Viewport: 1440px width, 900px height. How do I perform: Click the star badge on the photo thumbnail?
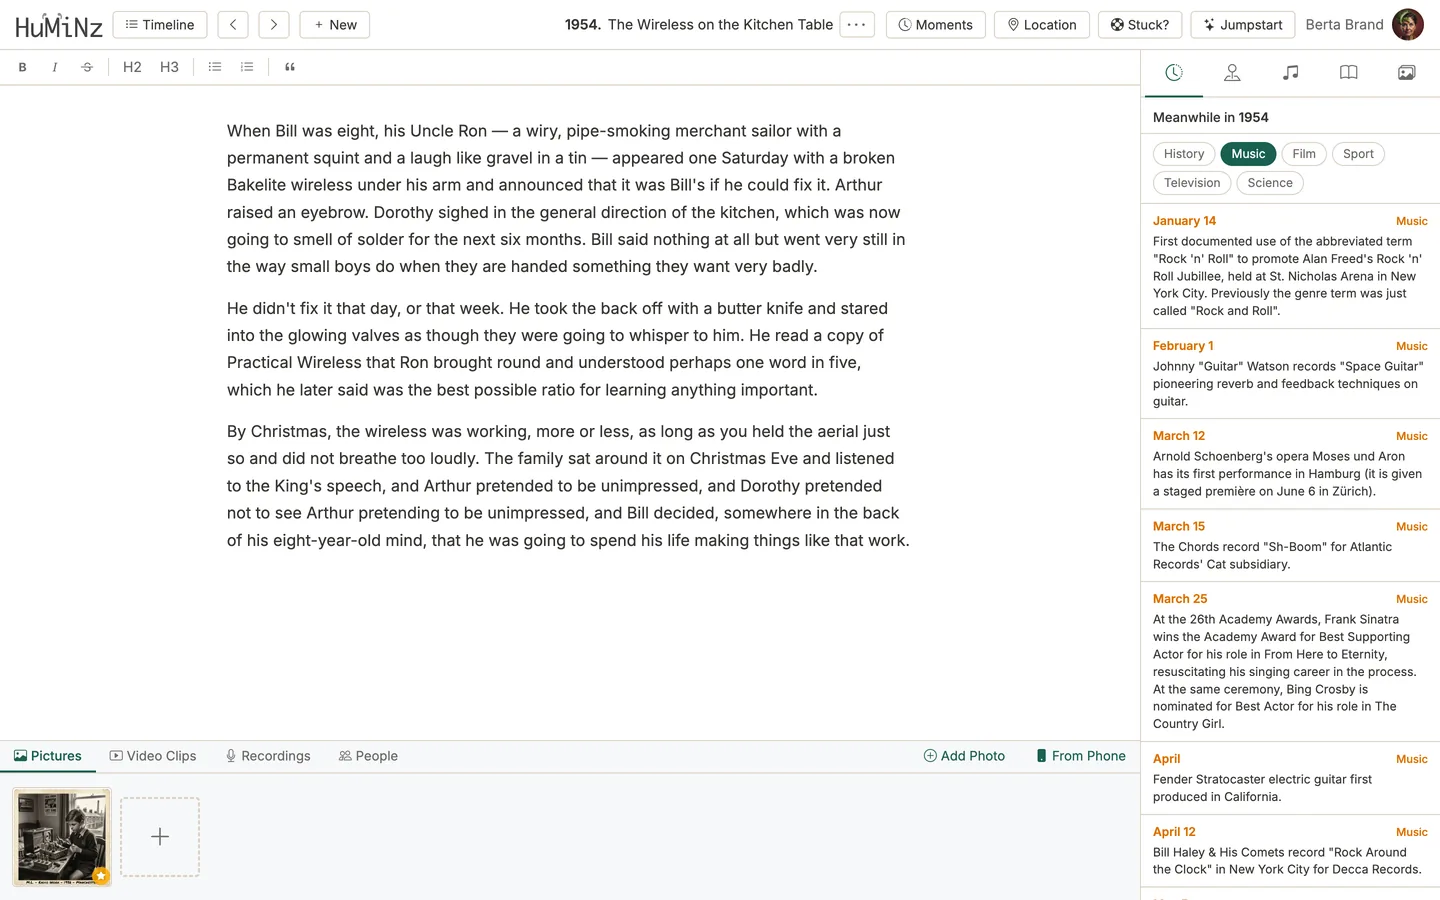[100, 875]
